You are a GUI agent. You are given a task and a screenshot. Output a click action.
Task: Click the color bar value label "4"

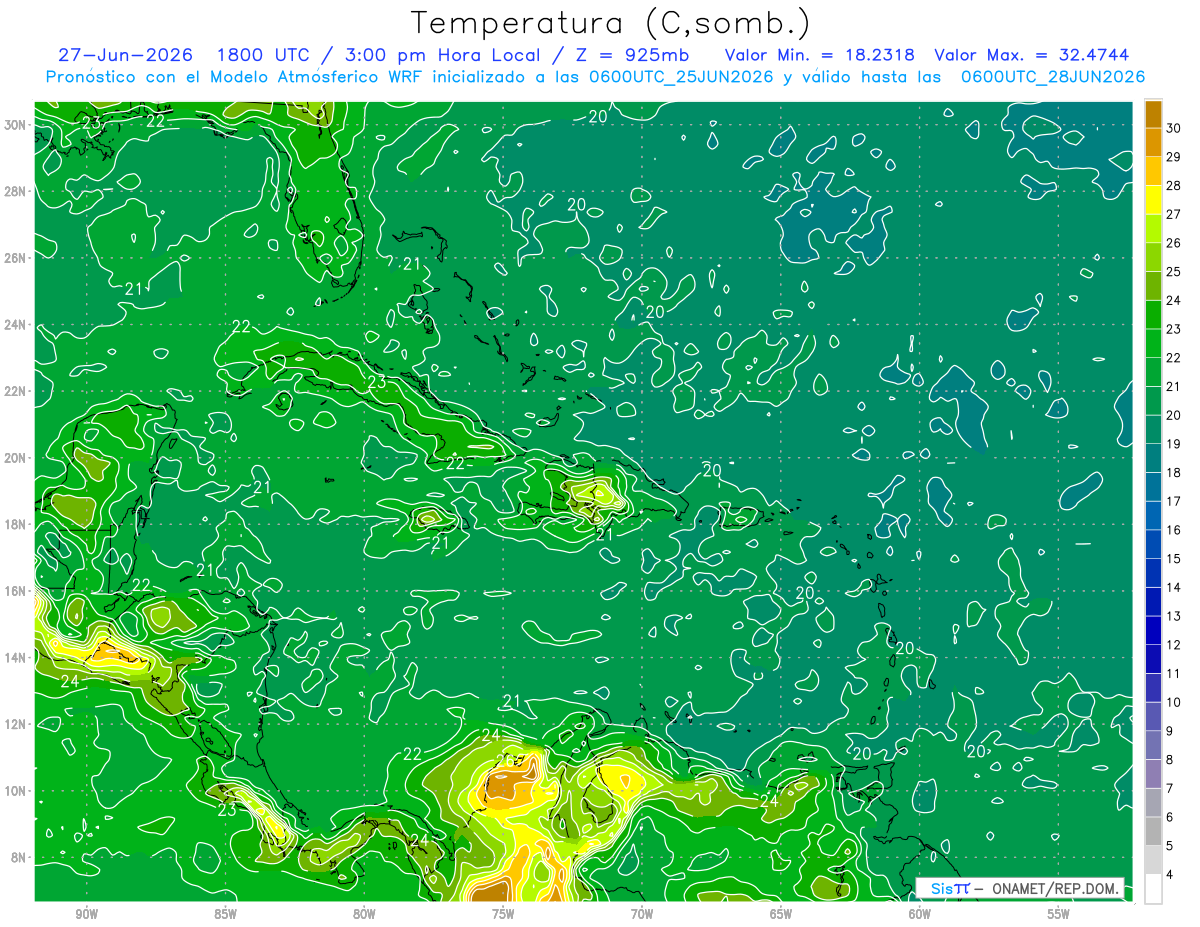coord(1172,875)
